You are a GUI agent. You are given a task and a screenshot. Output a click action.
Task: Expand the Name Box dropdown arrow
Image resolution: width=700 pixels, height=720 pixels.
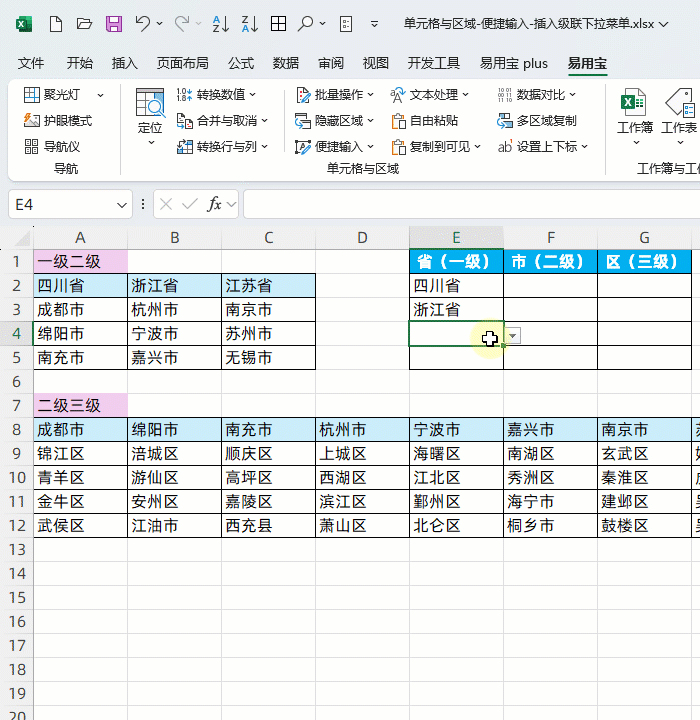[122, 205]
